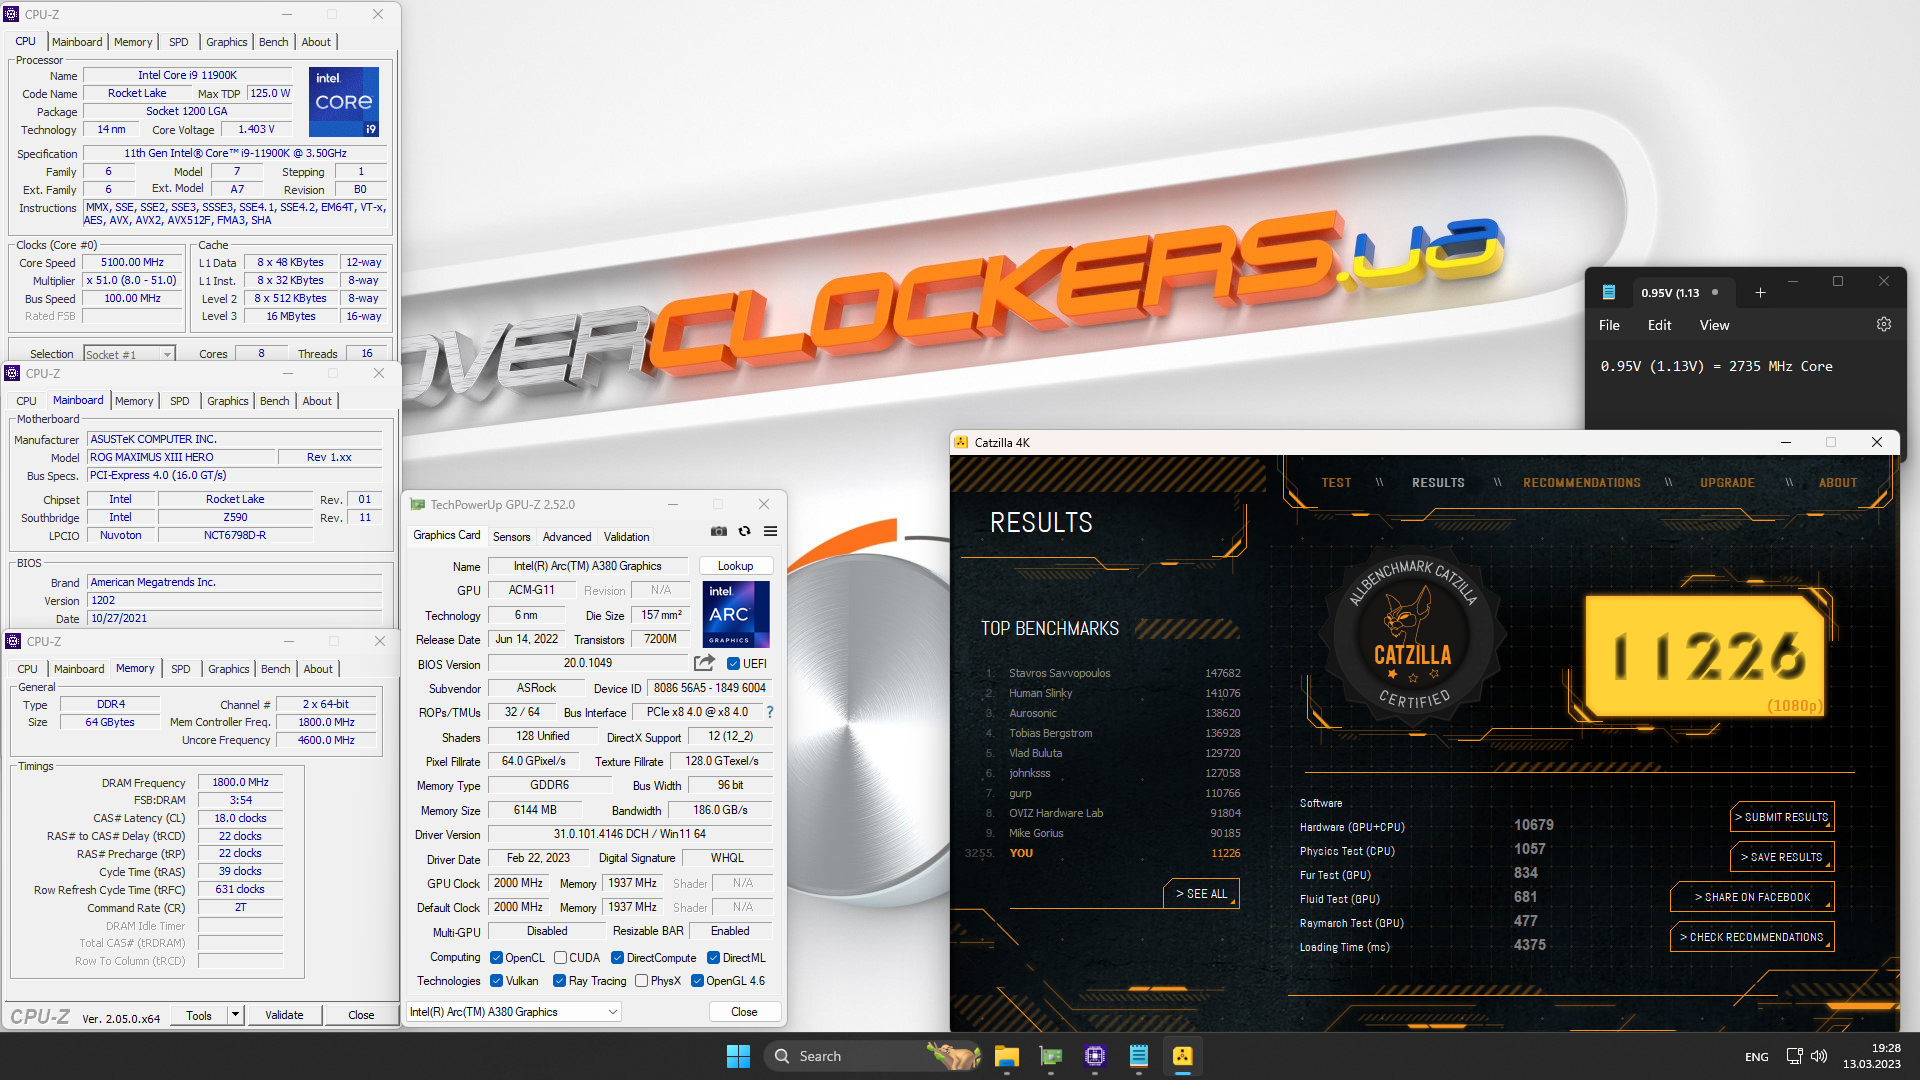This screenshot has width=1920, height=1080.
Task: Open Validation tab in GPU-Z
Action: click(626, 537)
